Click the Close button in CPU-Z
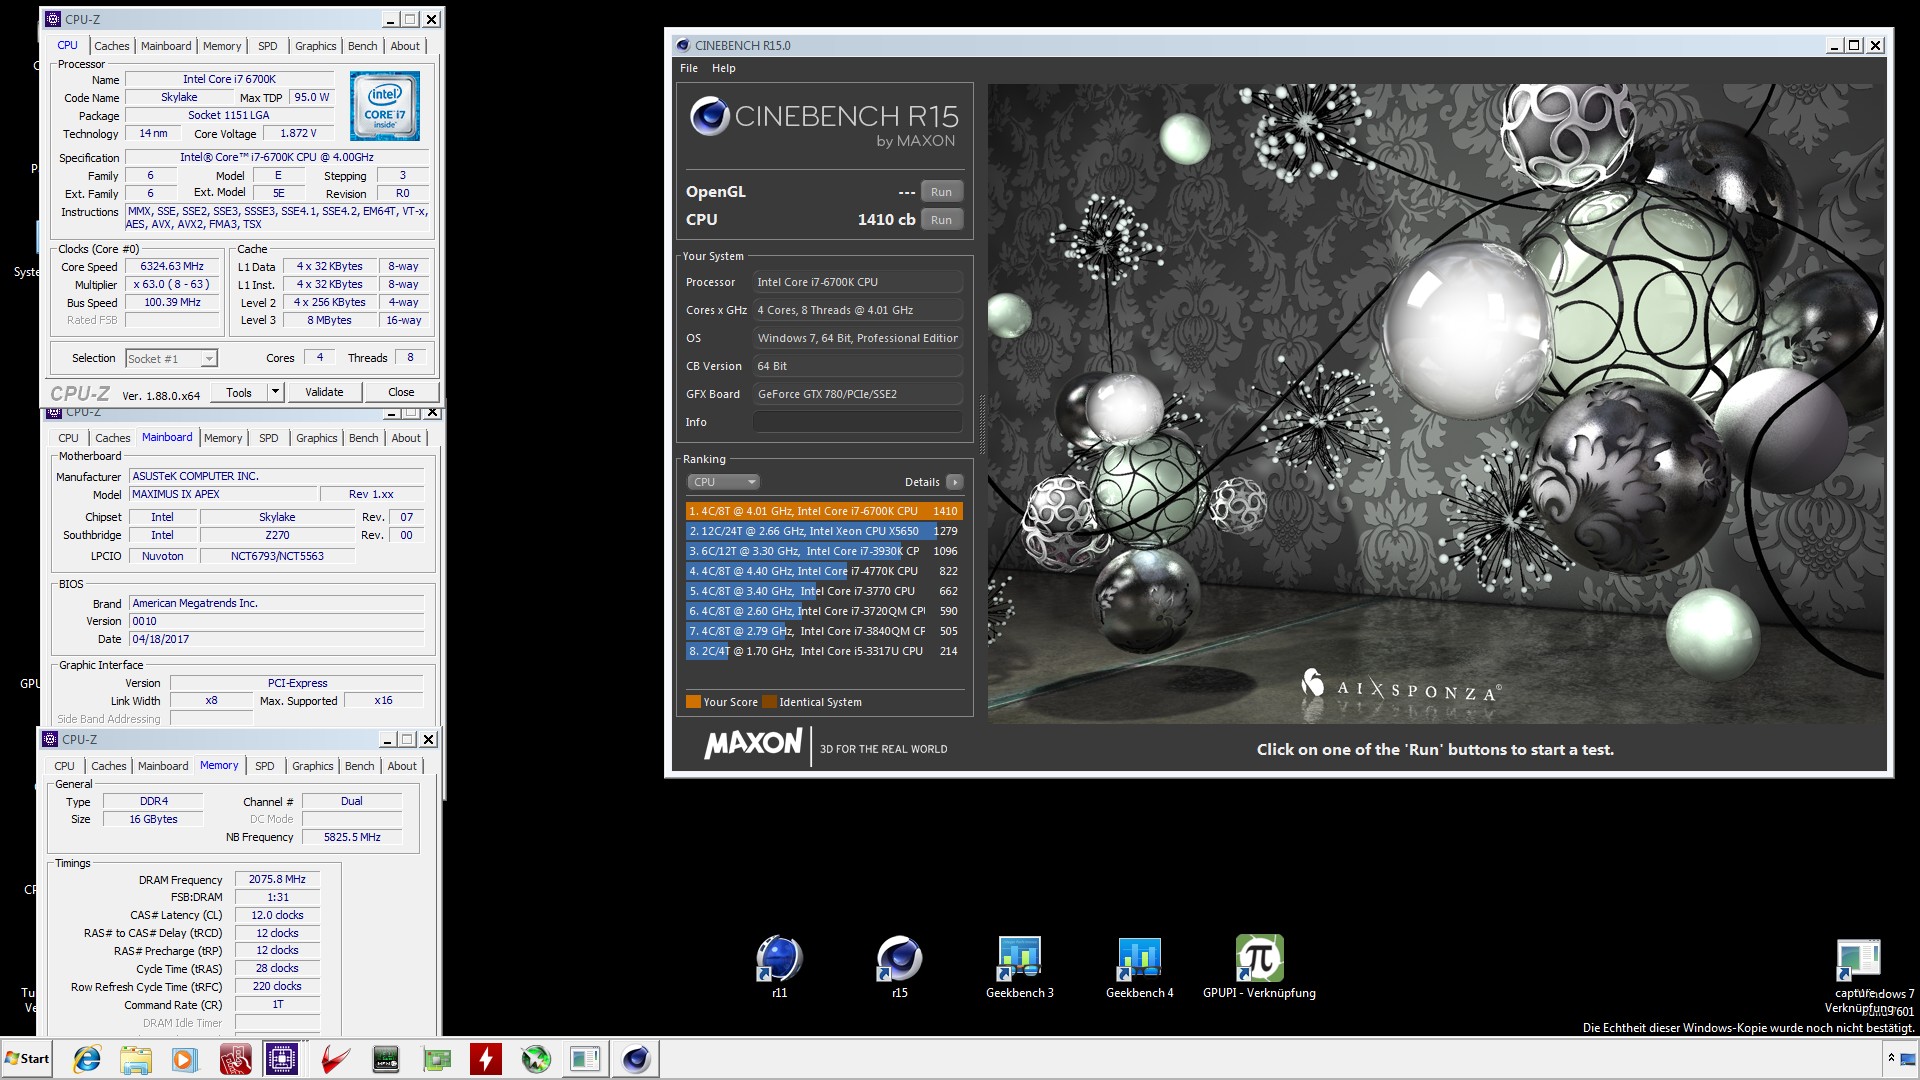1920x1080 pixels. pyautogui.click(x=401, y=392)
